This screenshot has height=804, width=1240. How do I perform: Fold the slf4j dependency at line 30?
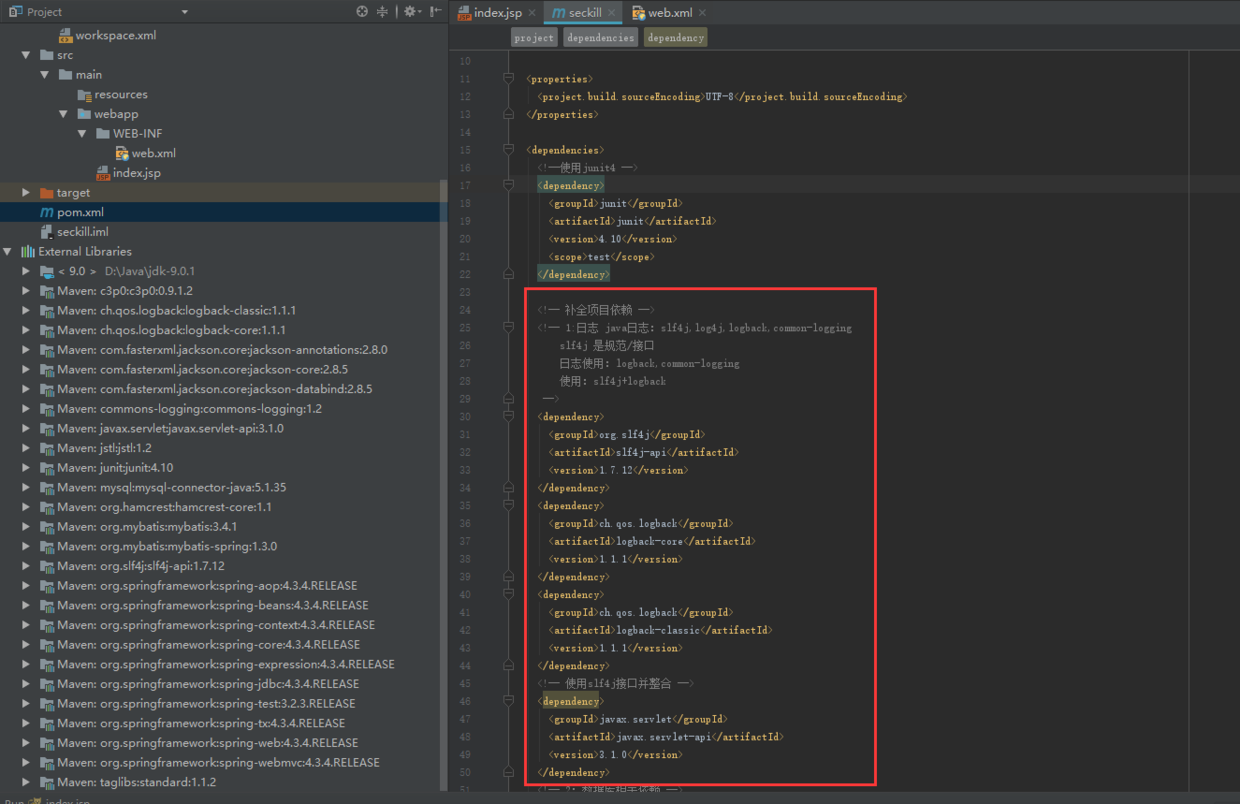[x=509, y=416]
